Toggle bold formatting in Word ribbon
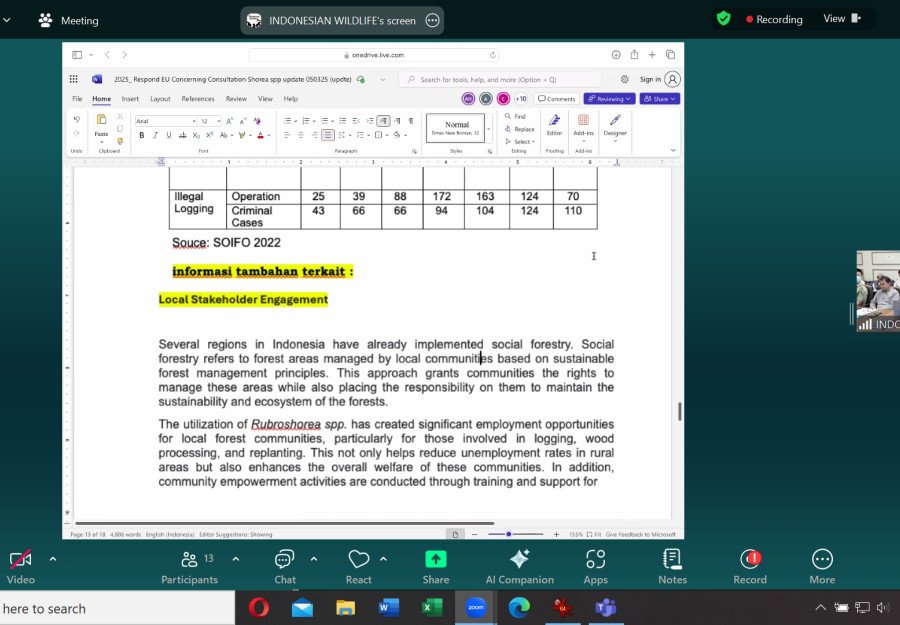900x625 pixels. tap(142, 135)
